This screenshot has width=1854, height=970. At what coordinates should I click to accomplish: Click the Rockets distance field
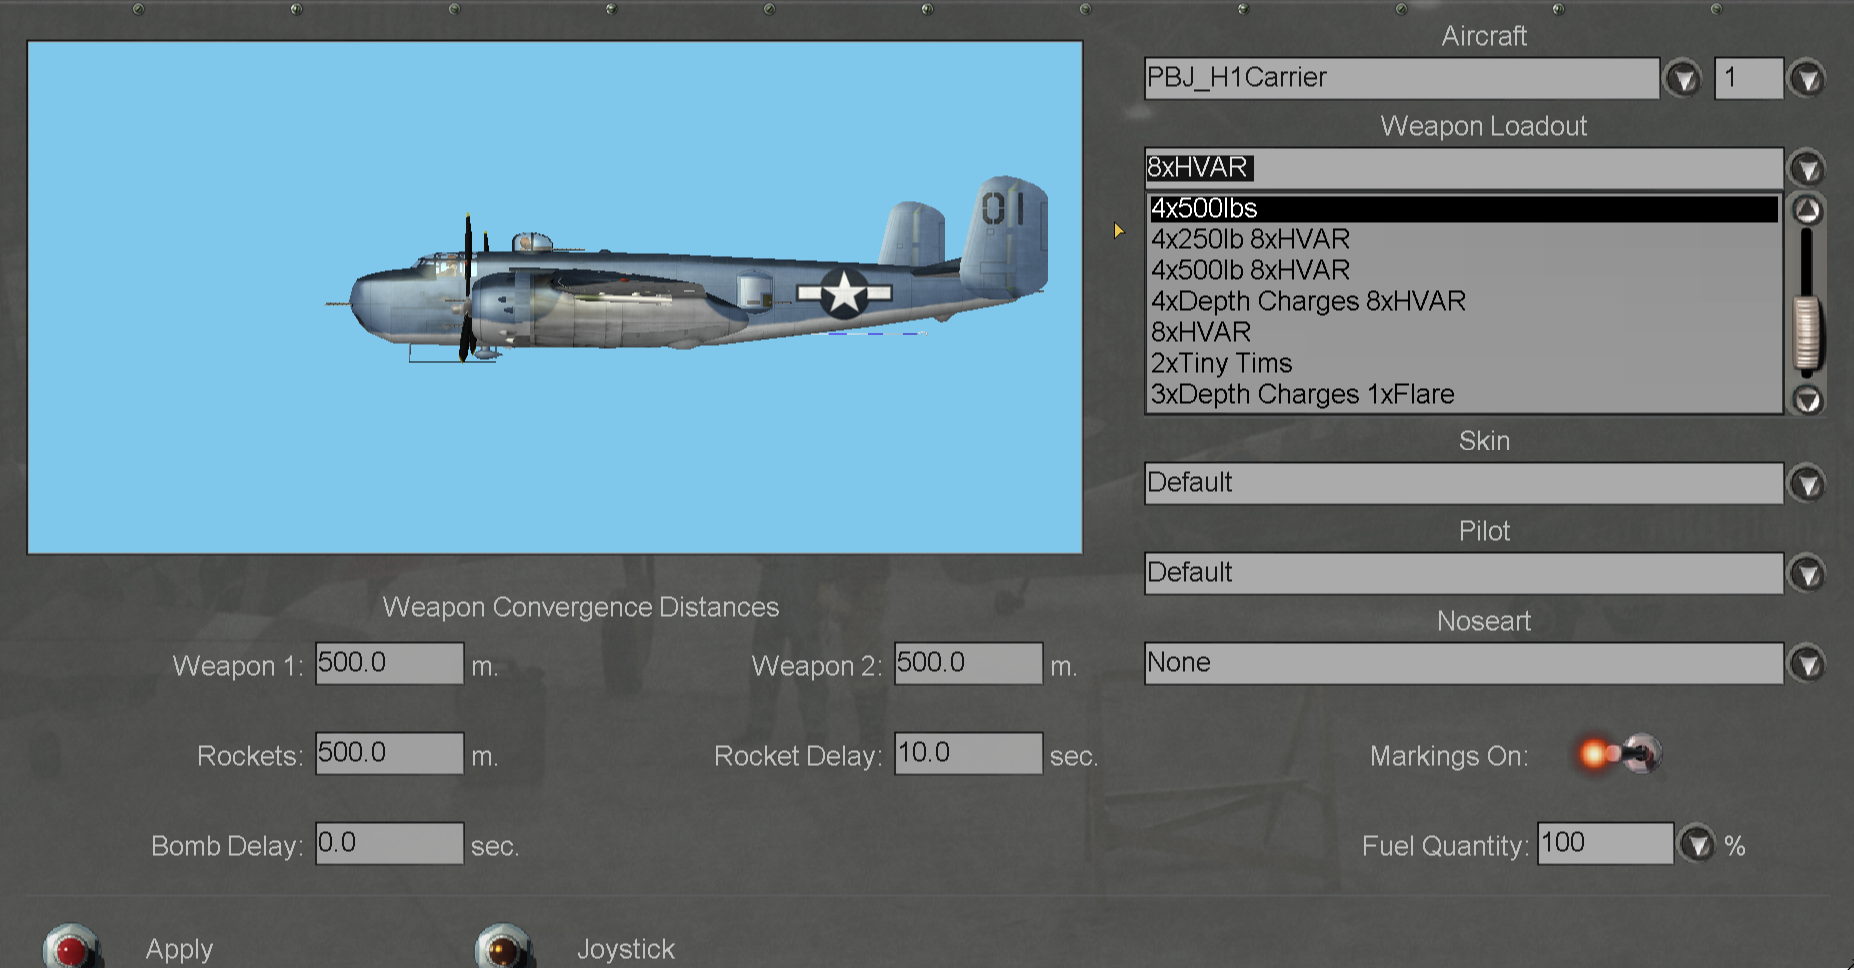click(390, 754)
